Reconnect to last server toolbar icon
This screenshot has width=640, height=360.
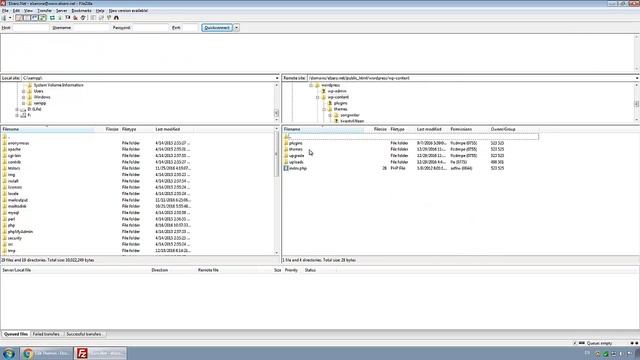tap(83, 18)
